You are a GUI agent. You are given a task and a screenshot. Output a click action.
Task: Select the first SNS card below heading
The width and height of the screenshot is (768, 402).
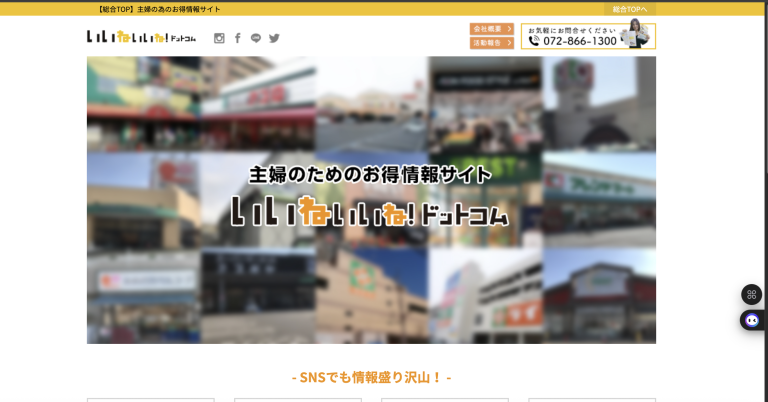(150, 399)
